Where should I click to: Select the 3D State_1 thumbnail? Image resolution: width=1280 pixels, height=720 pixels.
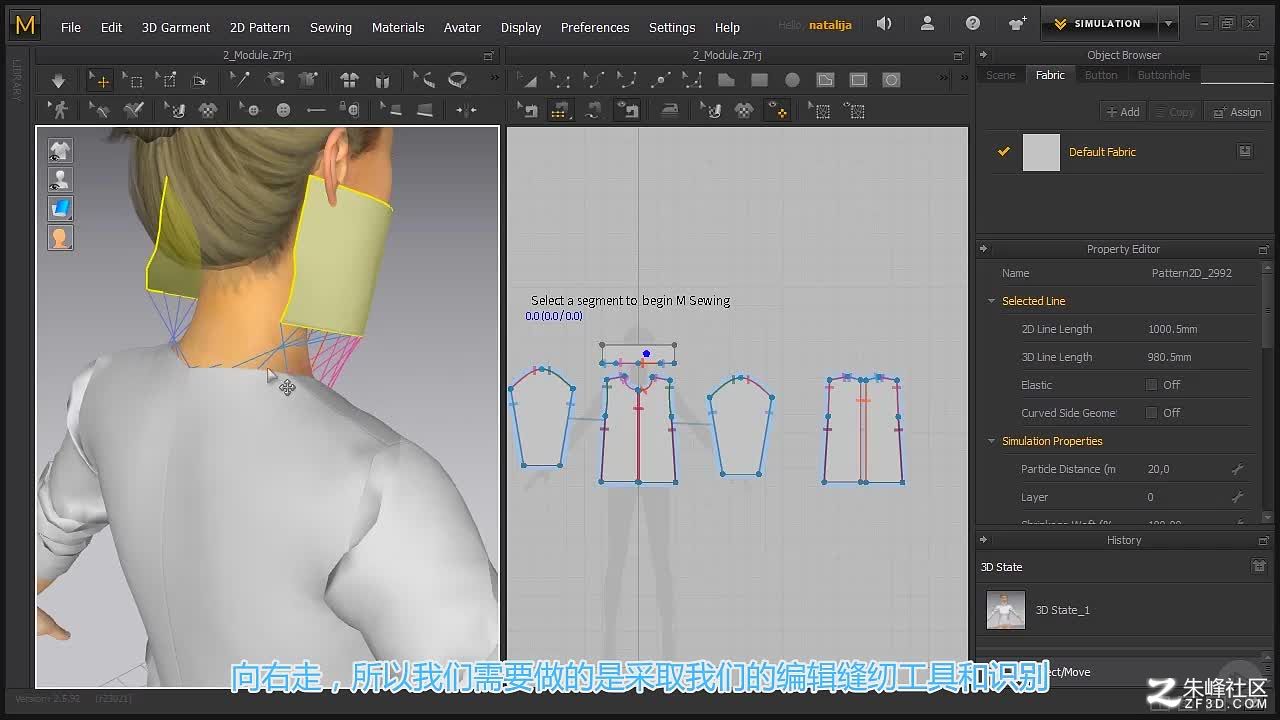pos(1006,610)
